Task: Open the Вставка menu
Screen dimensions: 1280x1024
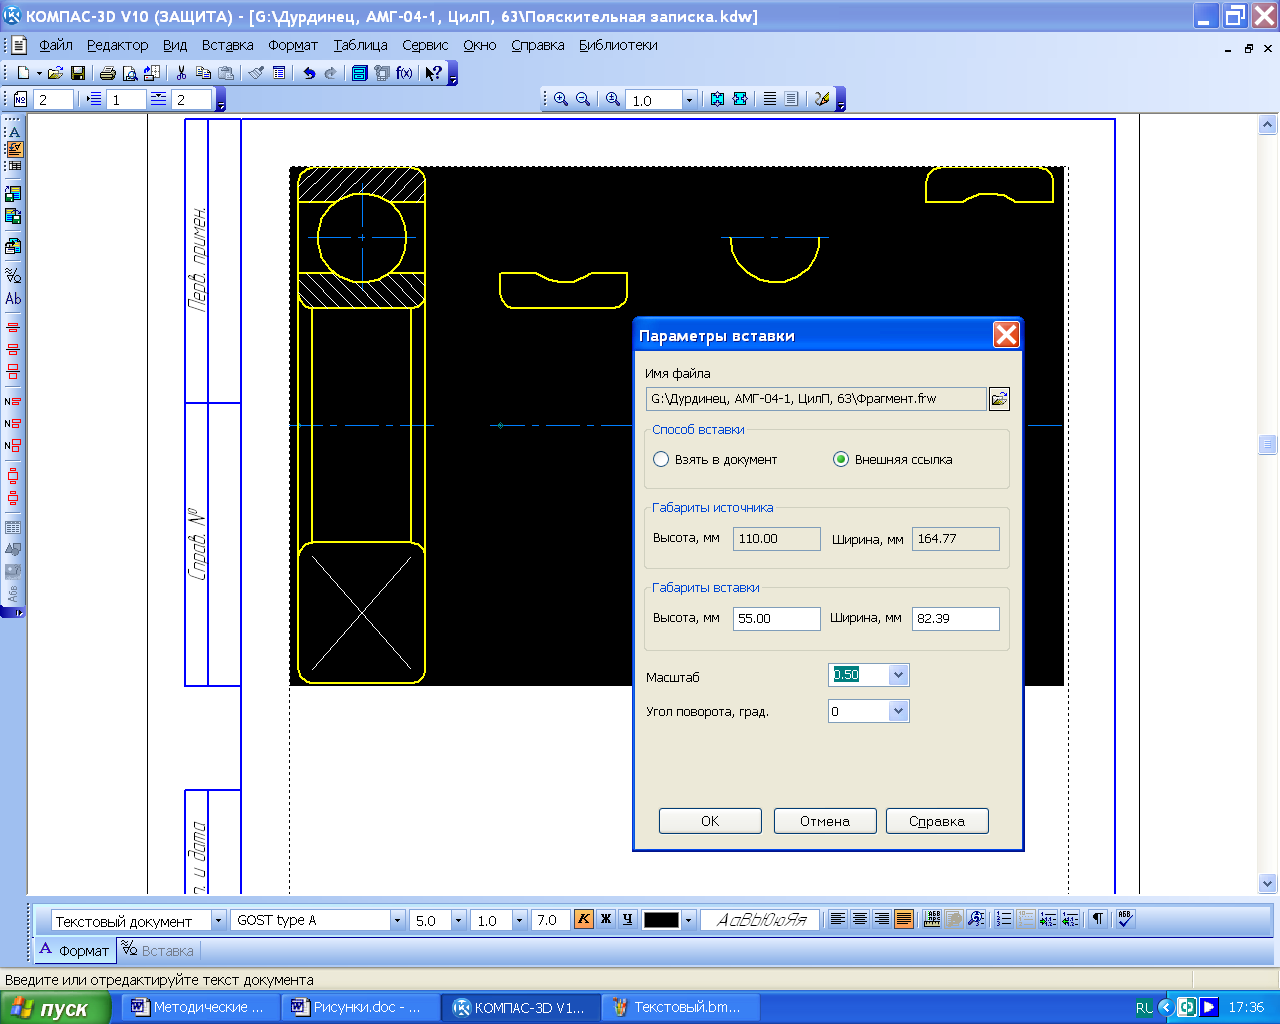Action: (227, 45)
